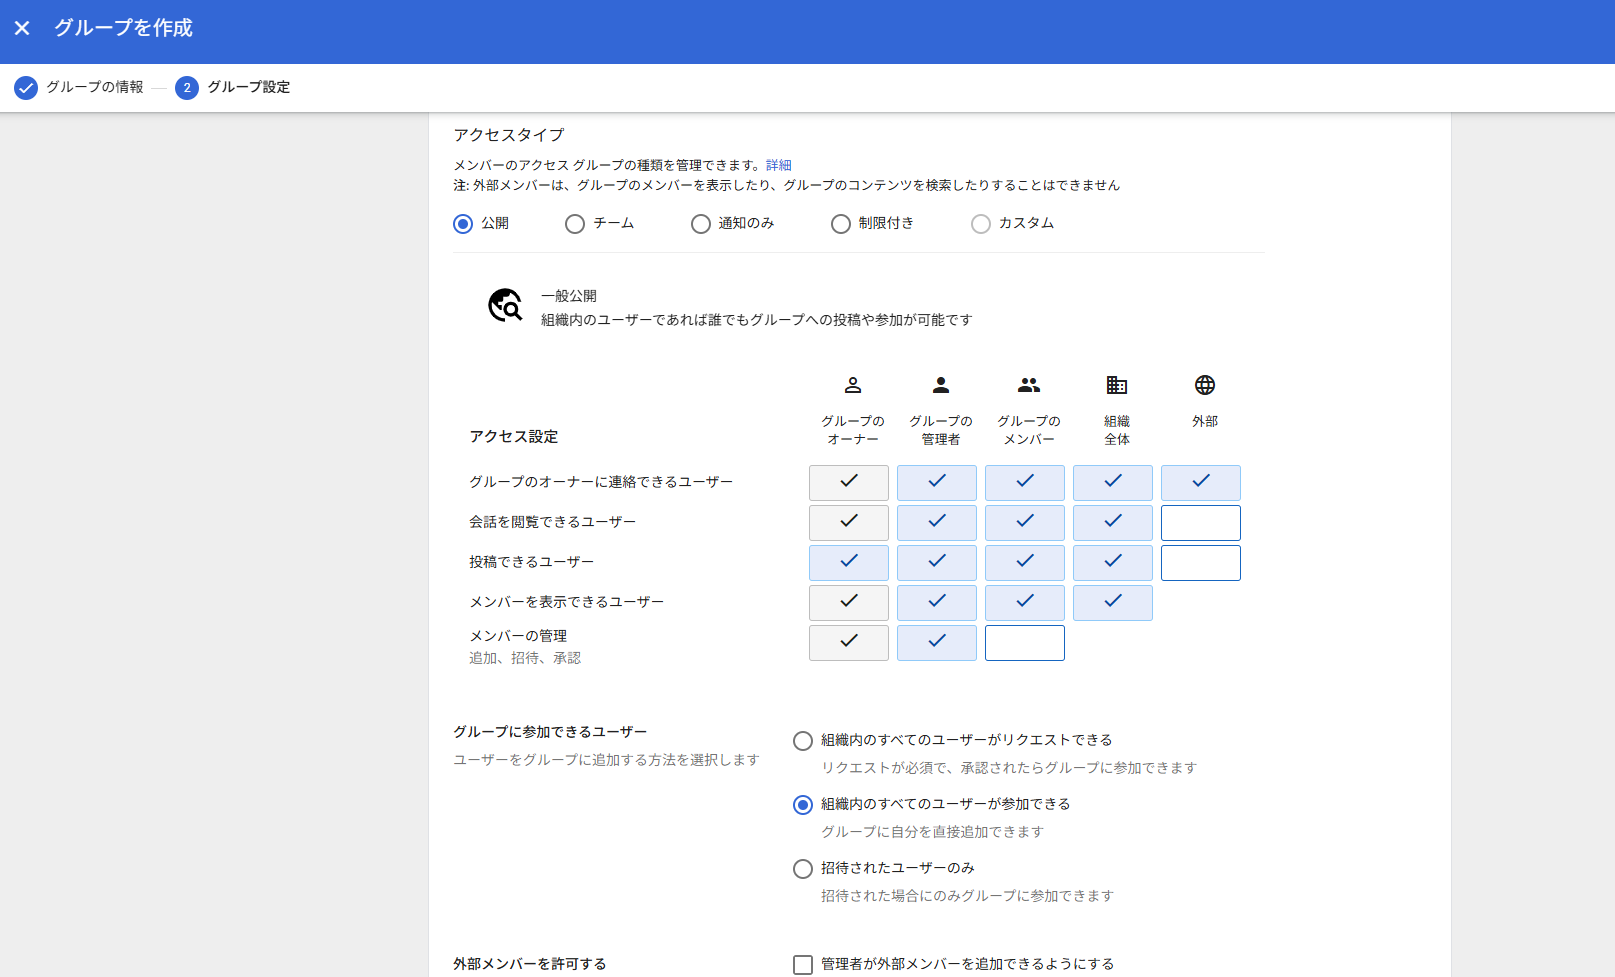Select 組織内のすべてのユーザーがリクエストできる option
The image size is (1615, 977).
point(803,741)
